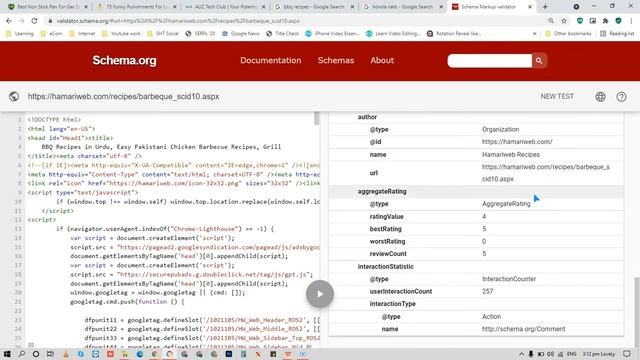Click the userInteractionCount value 257
The width and height of the screenshot is (640, 360).
tap(487, 291)
